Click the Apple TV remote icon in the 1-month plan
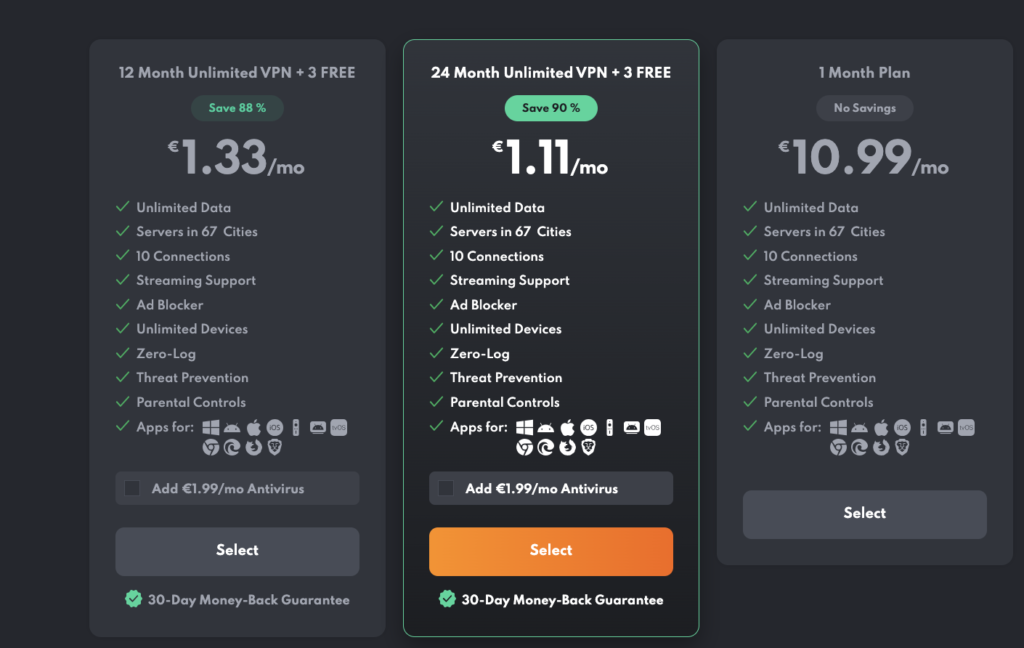1024x648 pixels. point(923,427)
